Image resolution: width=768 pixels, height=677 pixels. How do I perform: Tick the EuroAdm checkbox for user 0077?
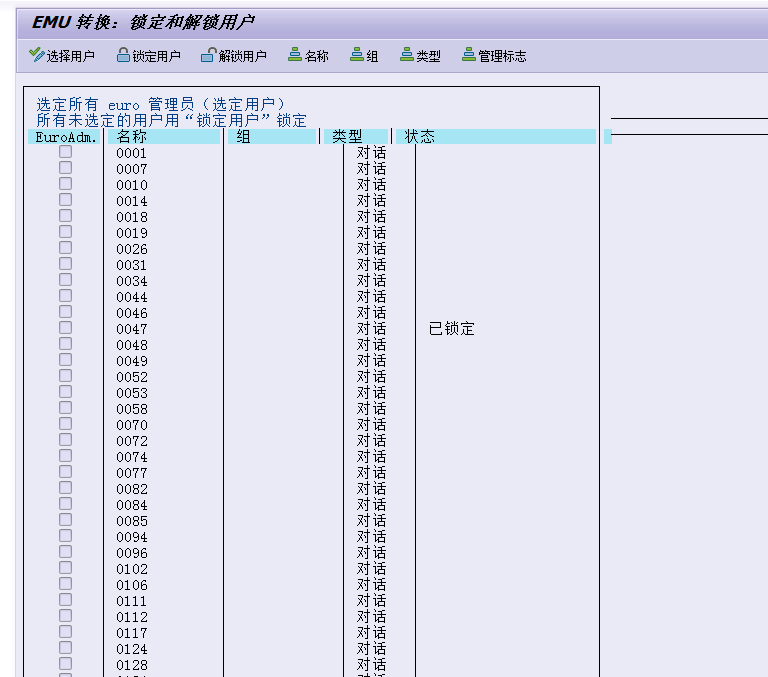[66, 472]
